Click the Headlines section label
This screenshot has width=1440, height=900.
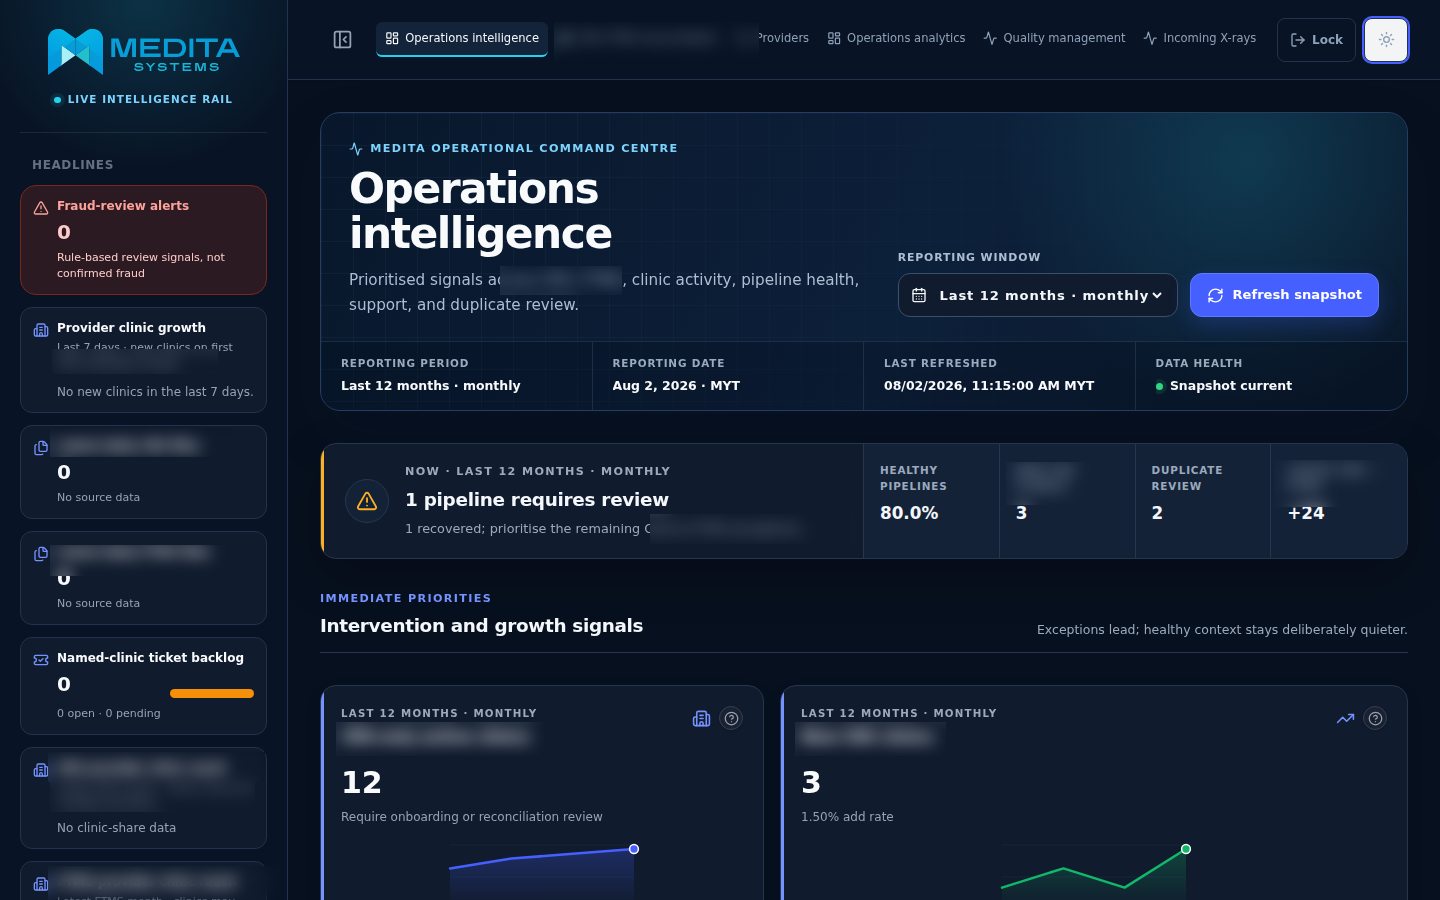[73, 165]
